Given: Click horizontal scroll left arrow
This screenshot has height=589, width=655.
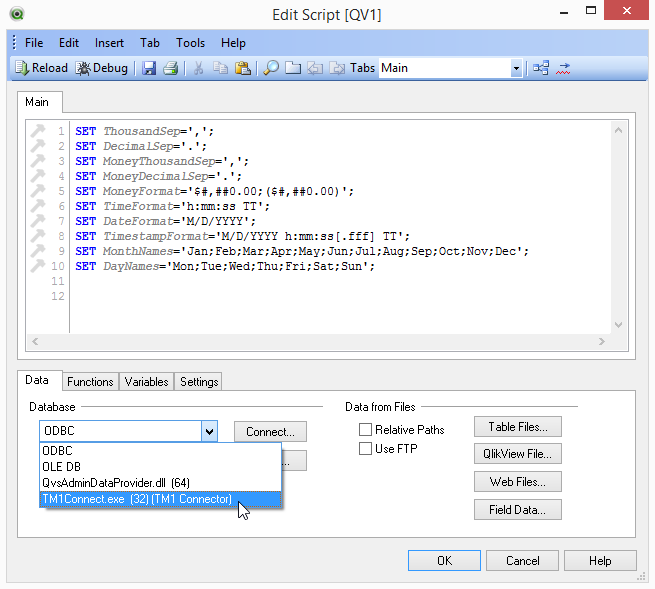Looking at the screenshot, I should point(35,341).
